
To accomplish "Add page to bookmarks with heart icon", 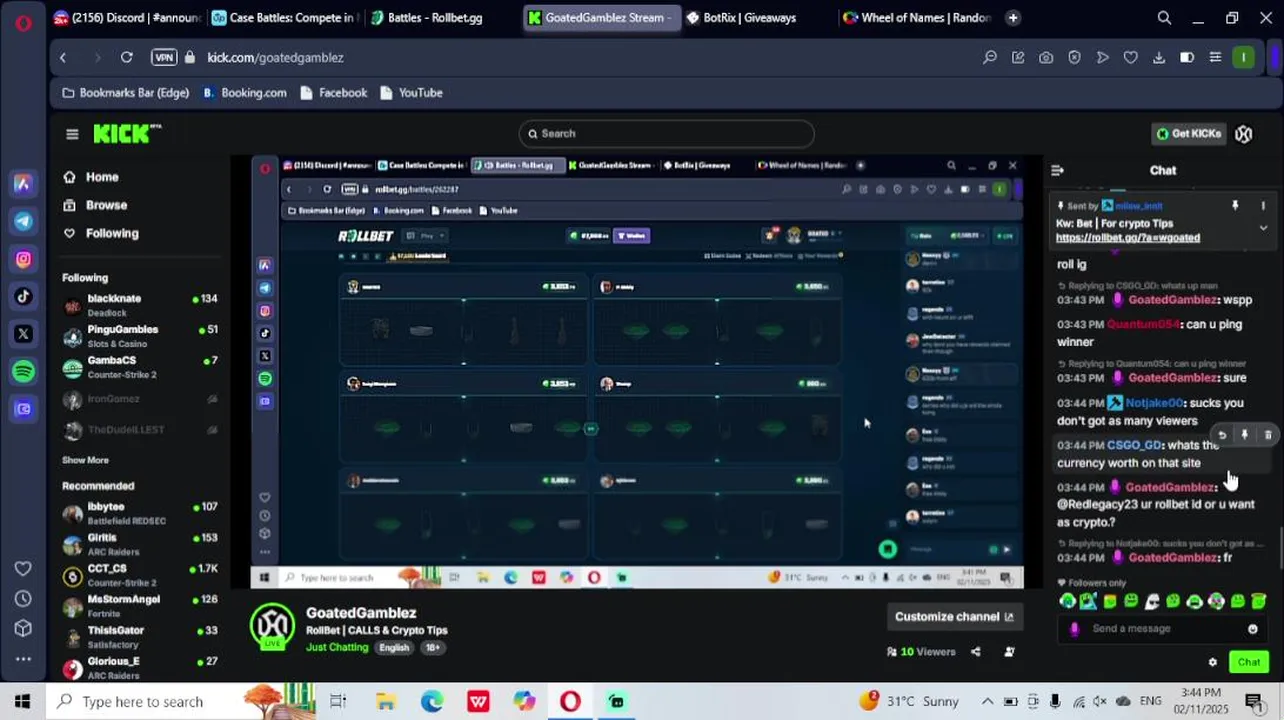I will click(1131, 57).
